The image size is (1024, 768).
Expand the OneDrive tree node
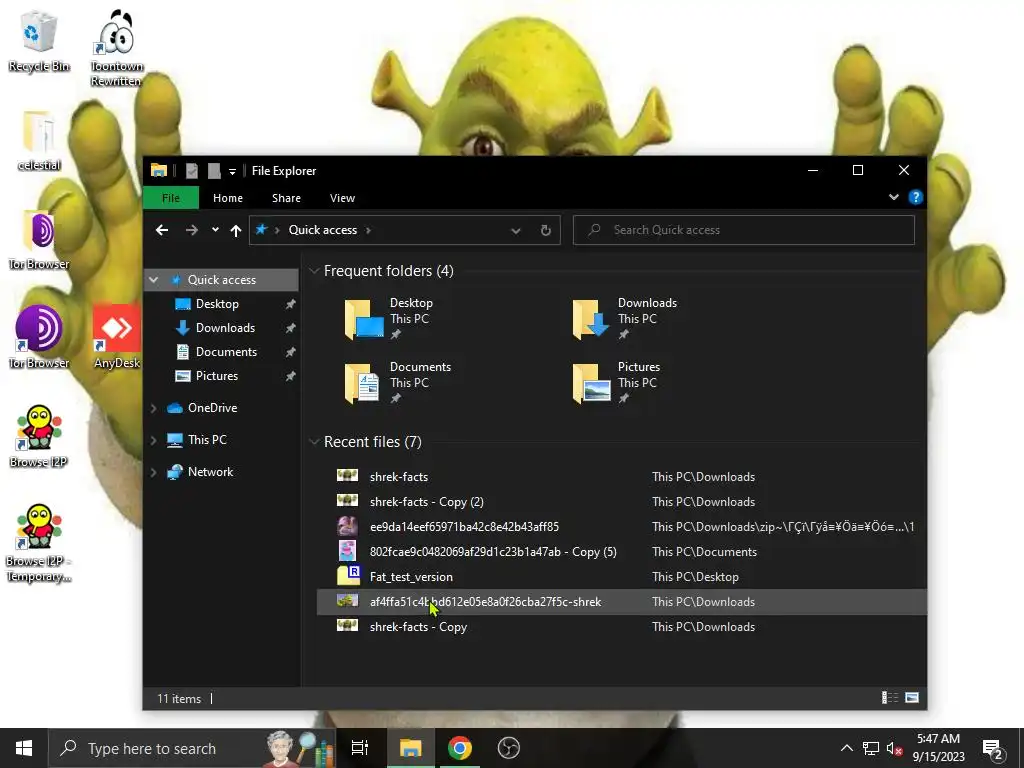point(153,408)
